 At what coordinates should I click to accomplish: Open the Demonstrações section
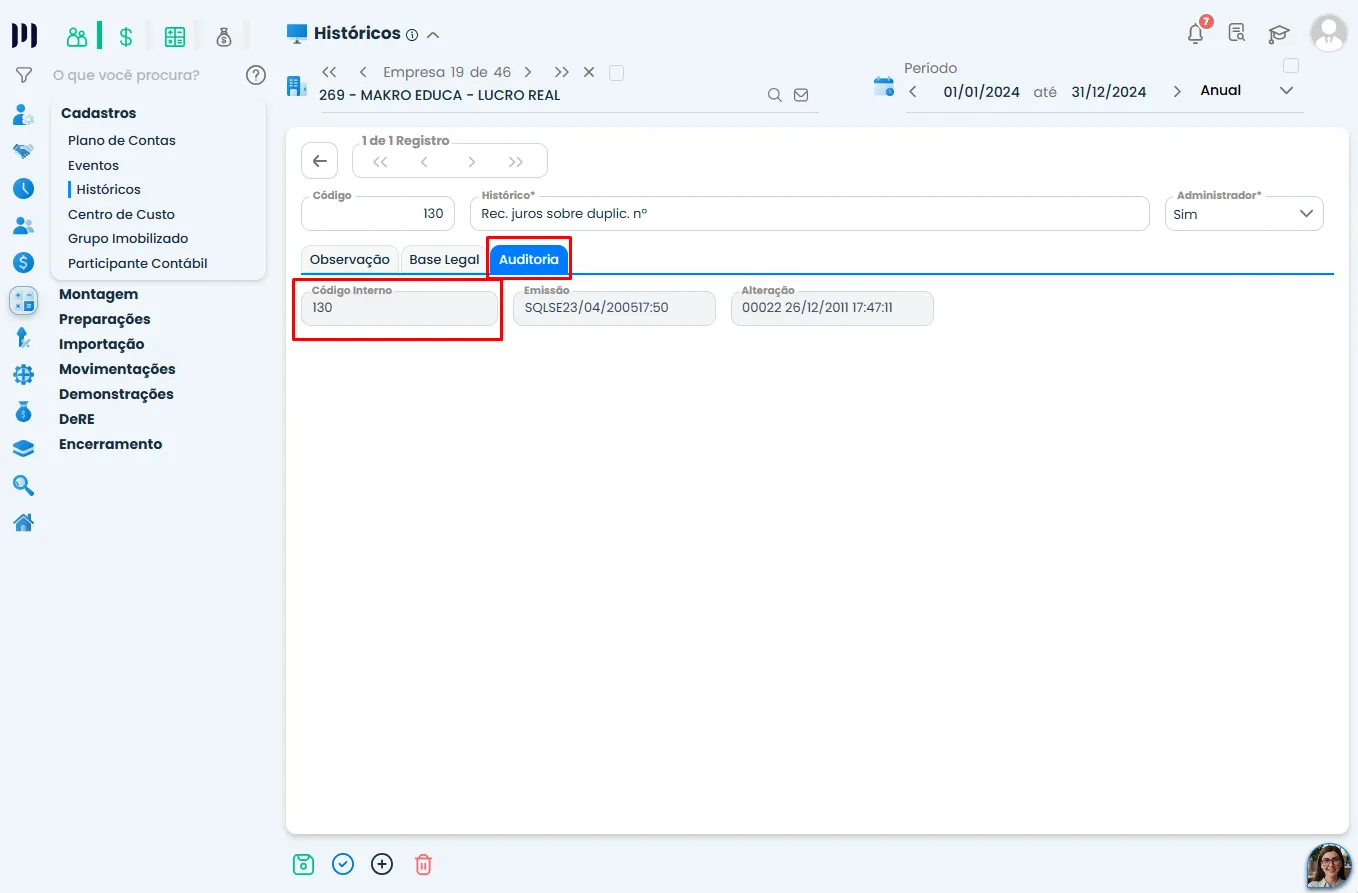[x=116, y=394]
